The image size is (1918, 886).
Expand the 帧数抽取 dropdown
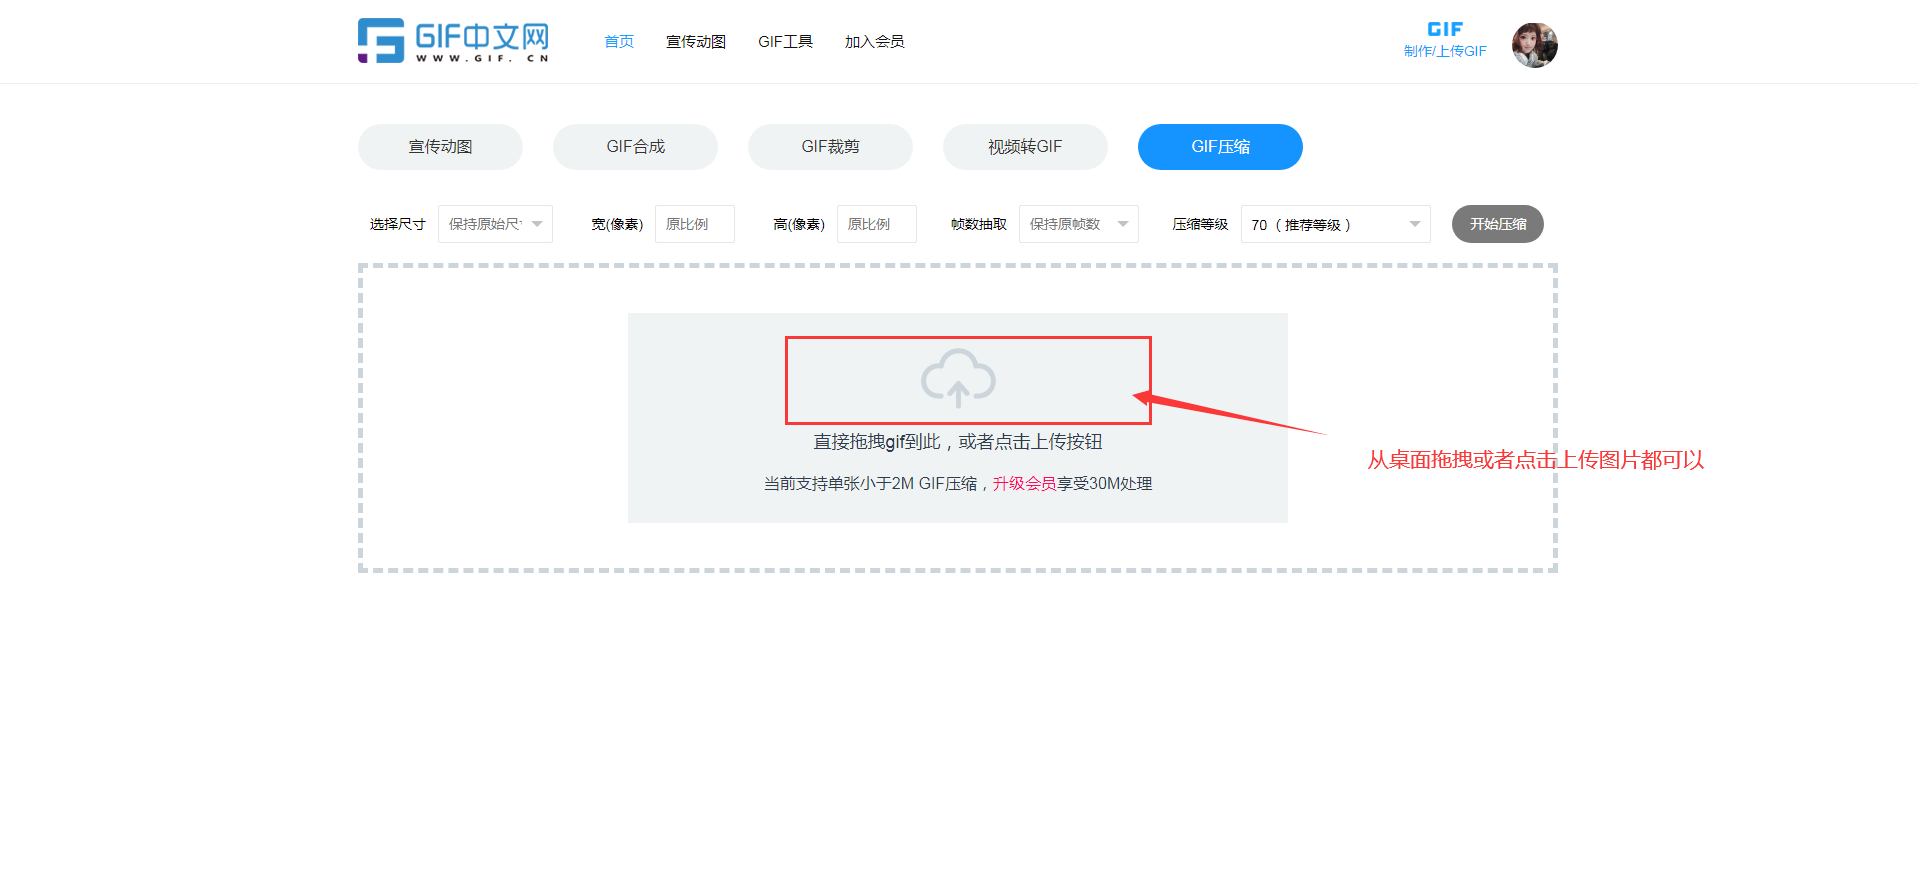[1078, 224]
